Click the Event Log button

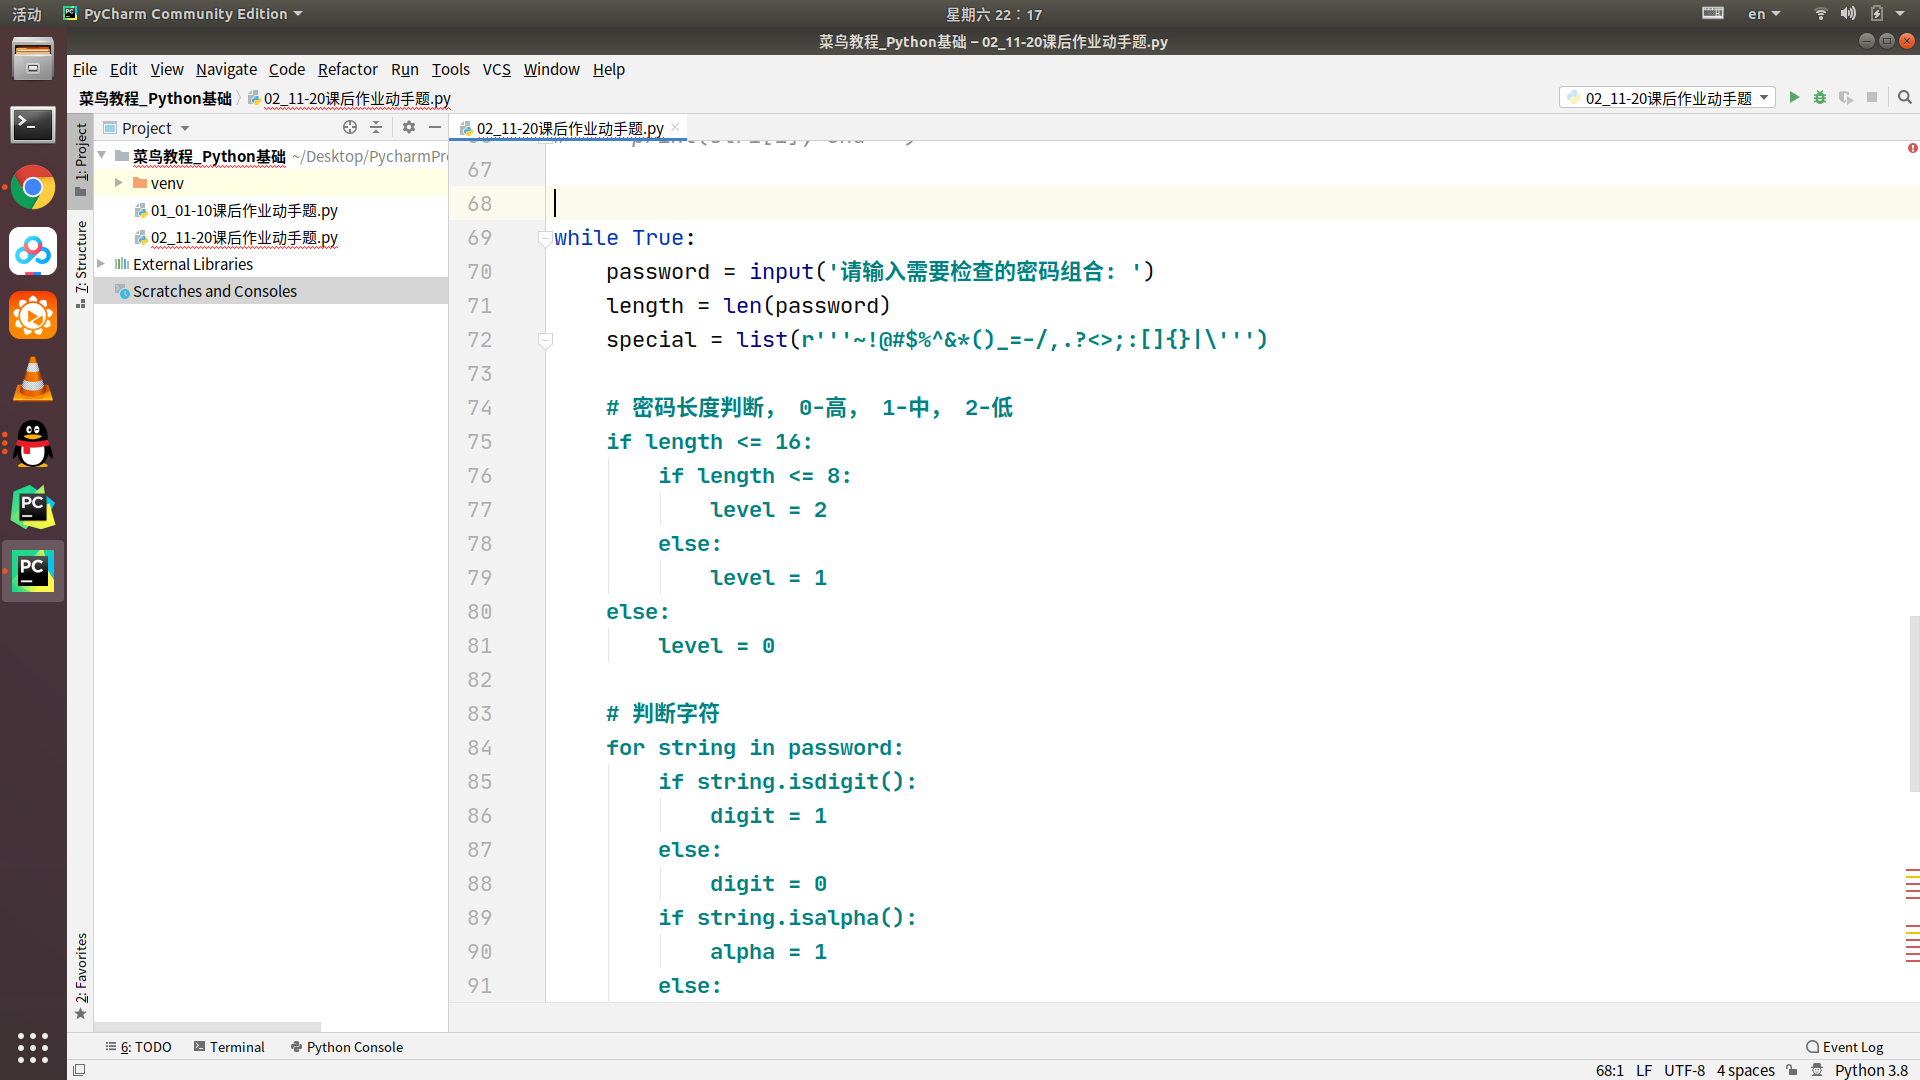point(1846,1046)
